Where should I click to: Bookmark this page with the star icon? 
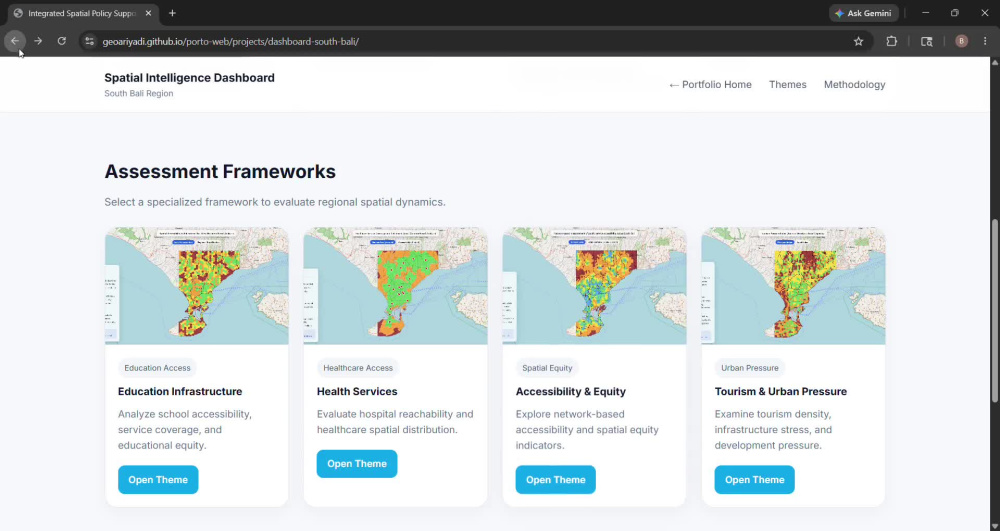tap(858, 41)
